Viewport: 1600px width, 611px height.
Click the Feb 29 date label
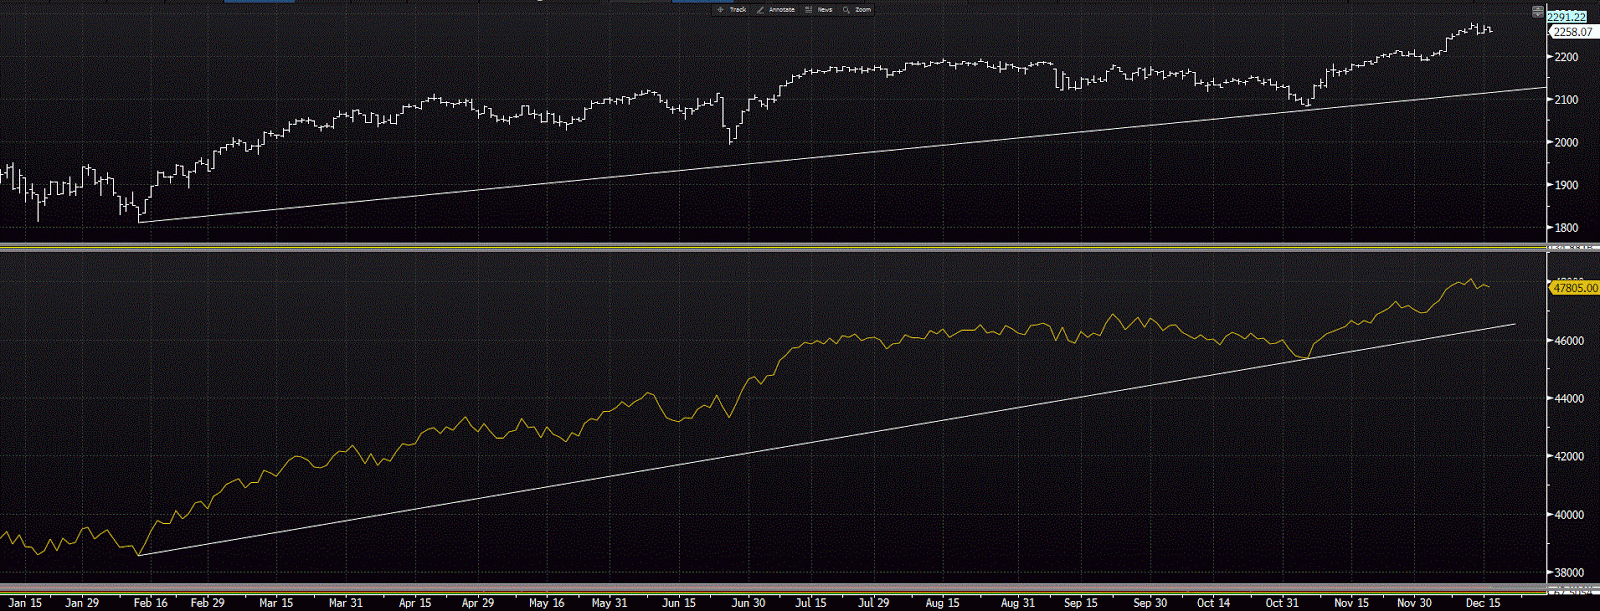point(207,603)
